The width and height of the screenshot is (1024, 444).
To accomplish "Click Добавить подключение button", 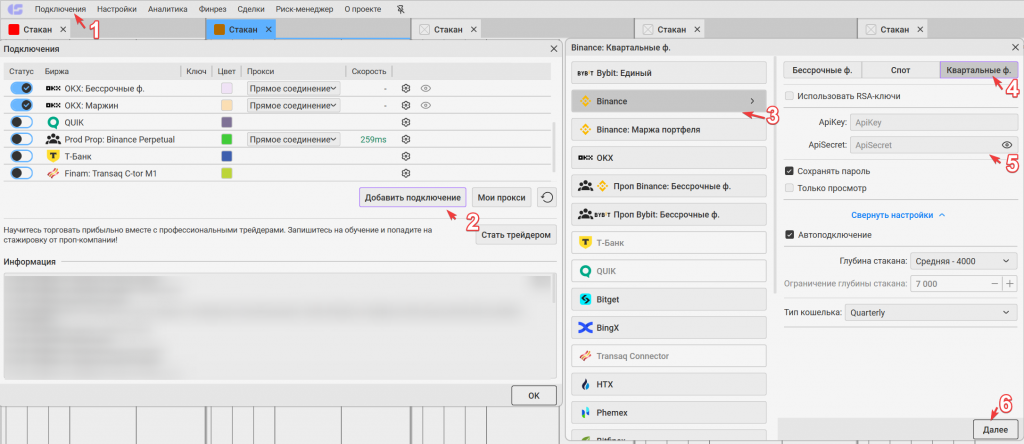I will (413, 197).
